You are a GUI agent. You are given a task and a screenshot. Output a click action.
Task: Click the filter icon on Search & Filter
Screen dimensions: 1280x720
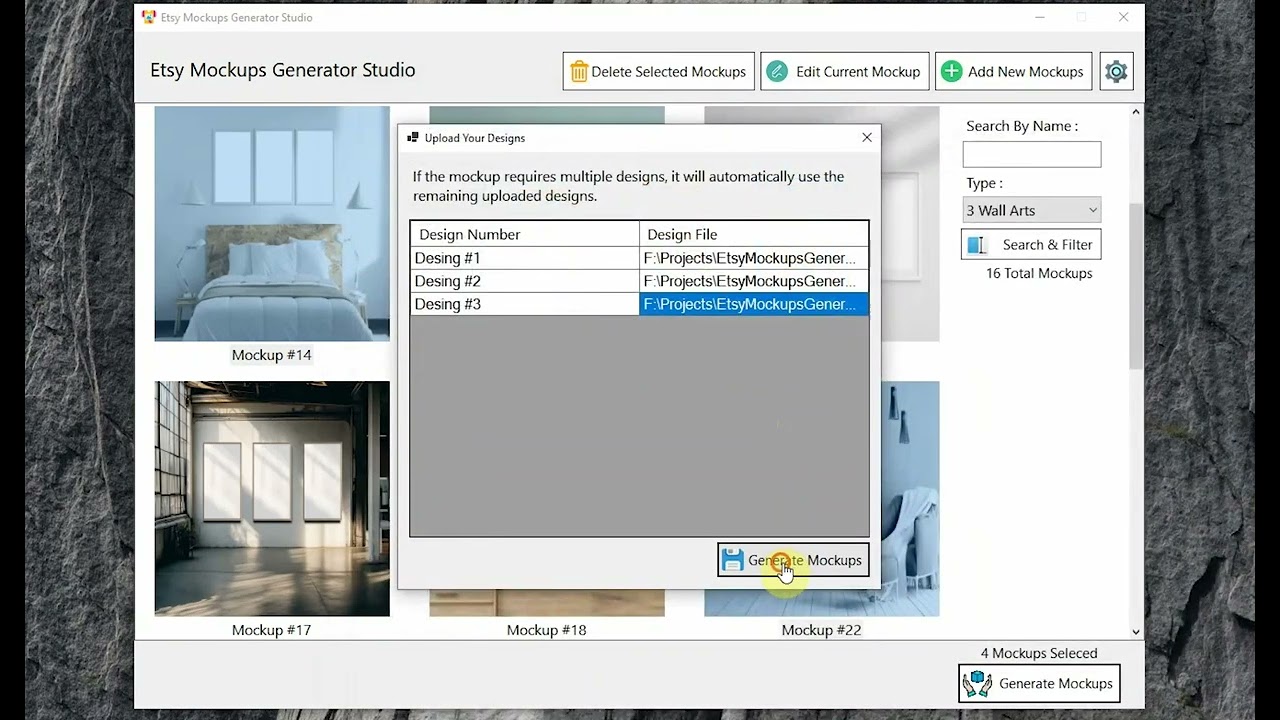click(977, 244)
